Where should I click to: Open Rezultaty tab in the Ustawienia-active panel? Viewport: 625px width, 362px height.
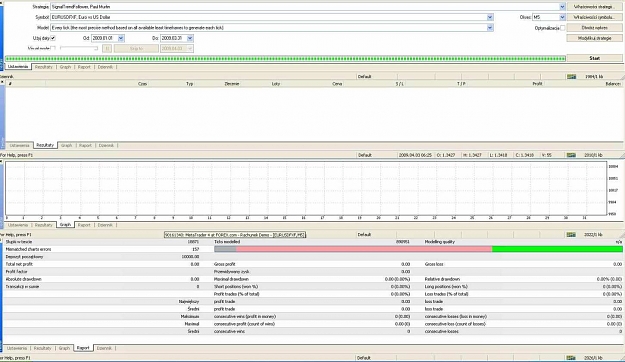coord(43,67)
